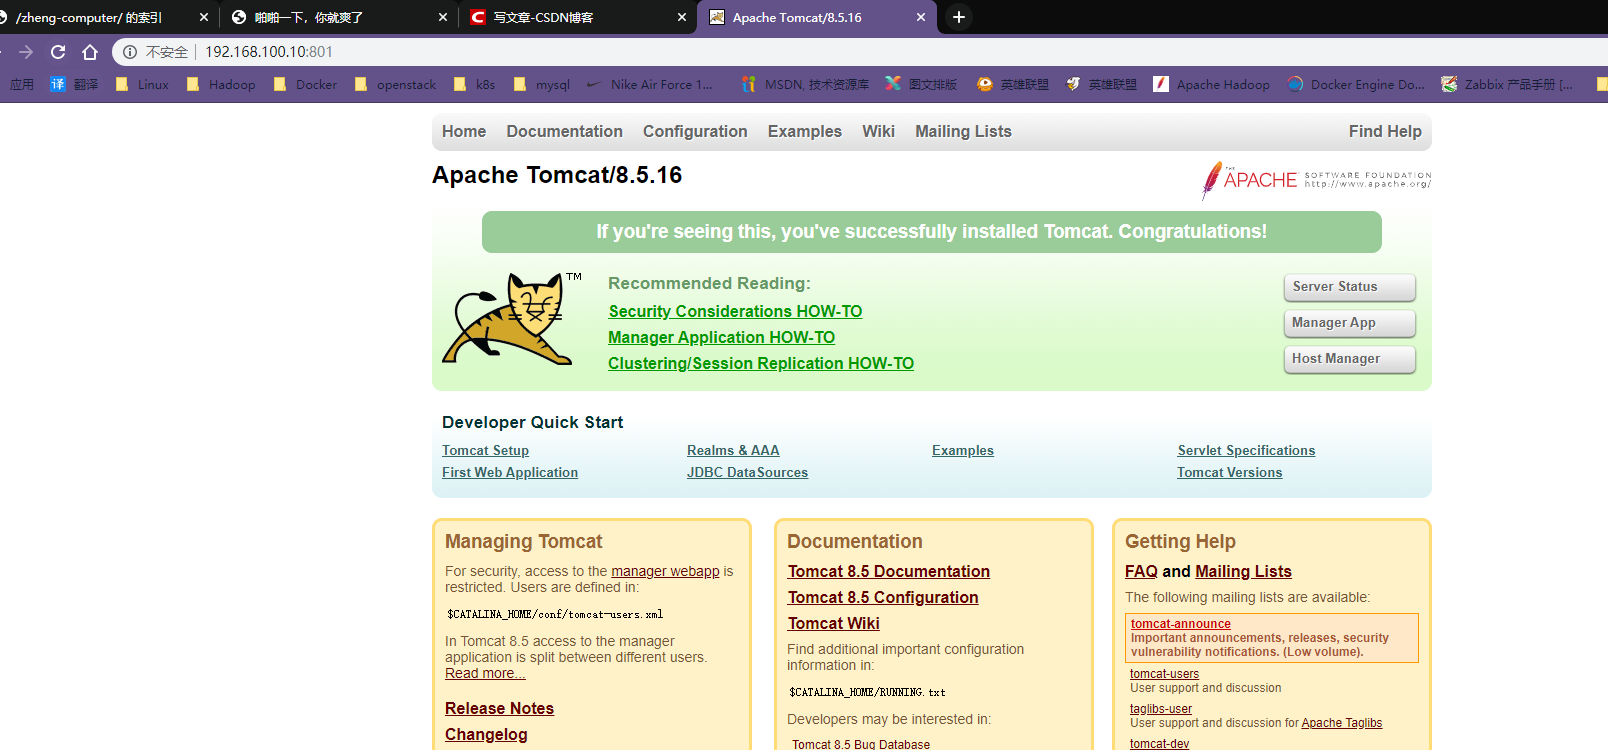The width and height of the screenshot is (1608, 750).
Task: Open a new browser tab
Action: point(958,17)
